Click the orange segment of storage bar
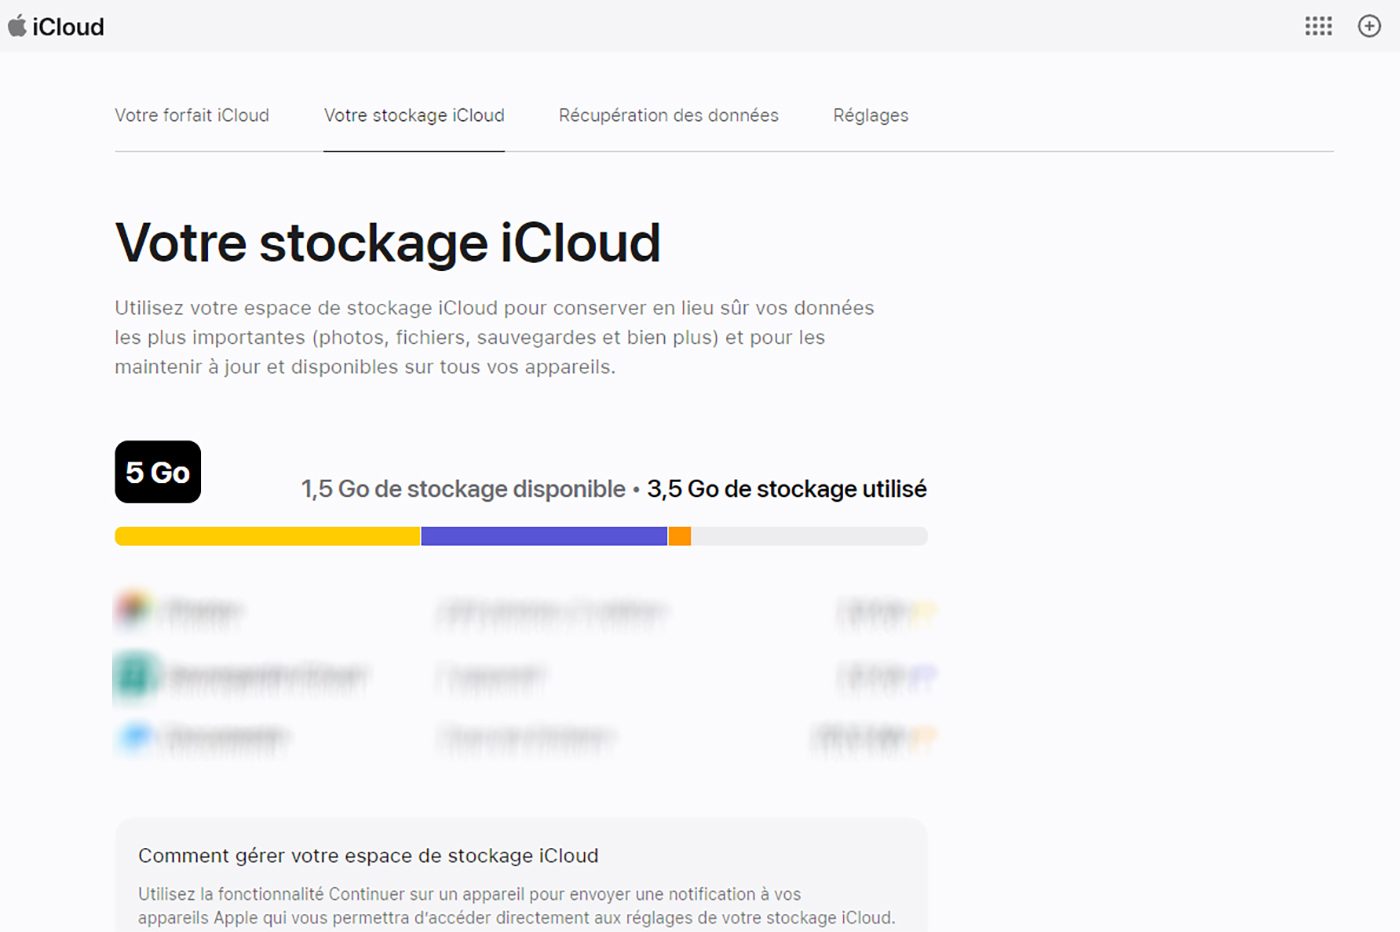Screen dimensions: 1400x932 point(680,536)
